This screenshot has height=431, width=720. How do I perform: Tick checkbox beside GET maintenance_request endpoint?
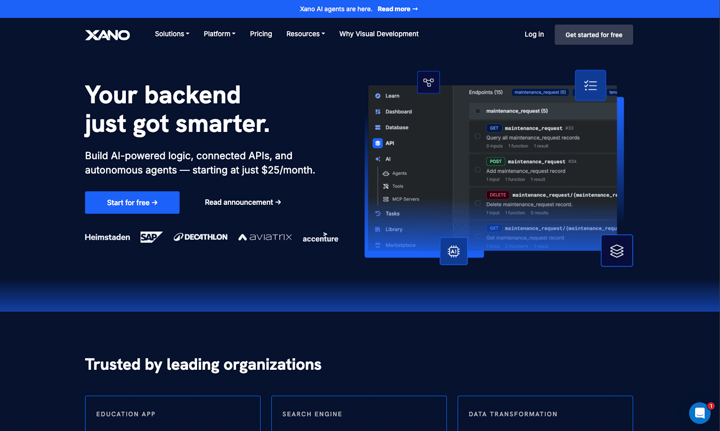pos(478,137)
